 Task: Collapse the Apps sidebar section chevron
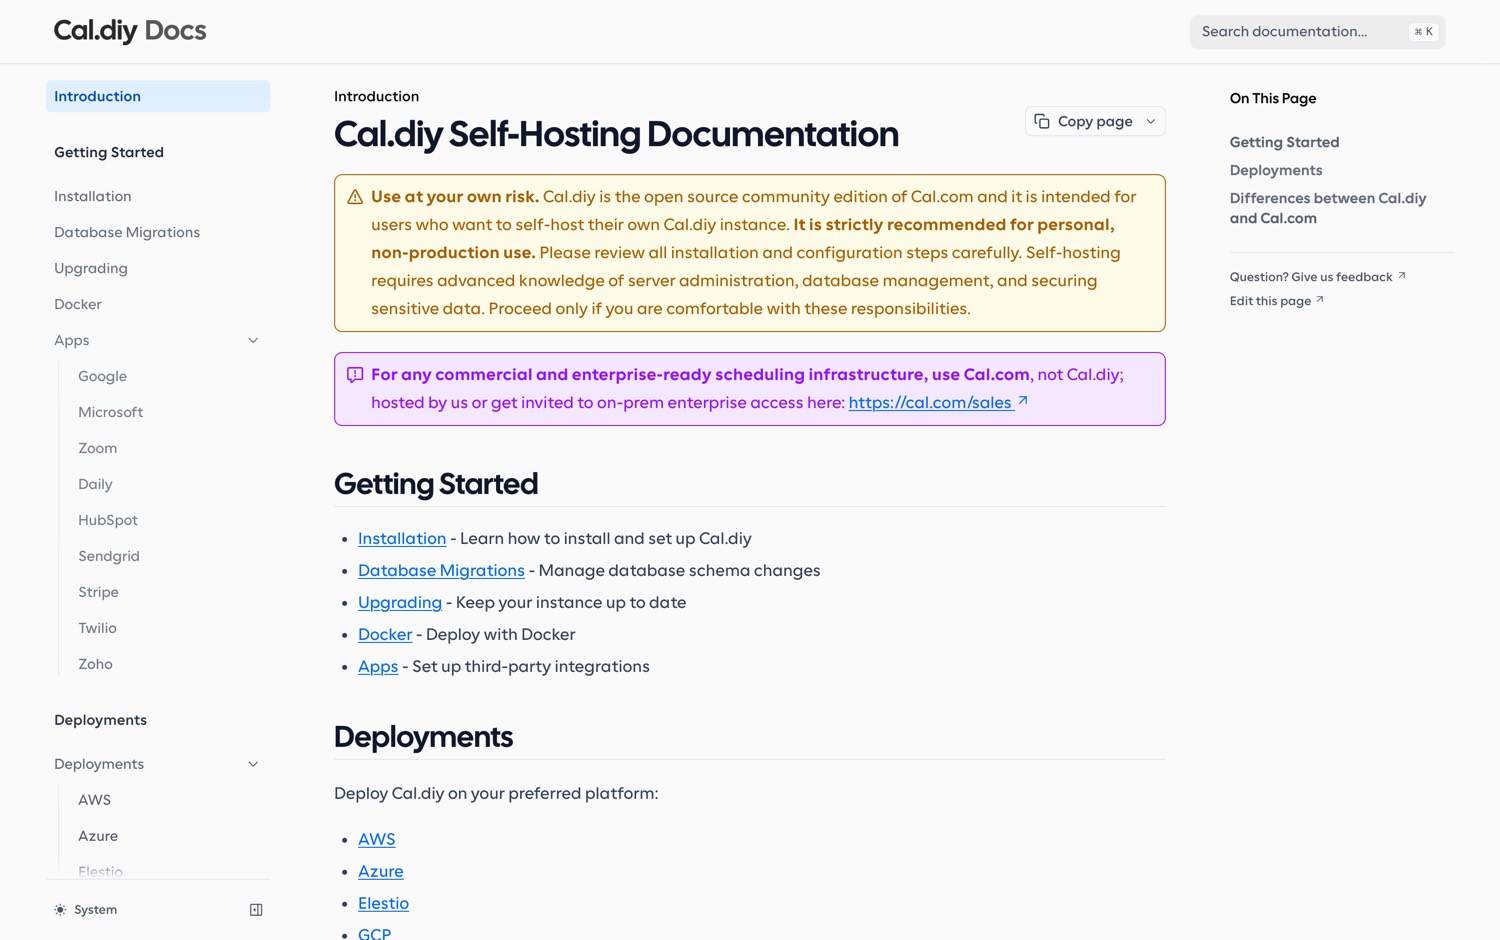pos(253,340)
